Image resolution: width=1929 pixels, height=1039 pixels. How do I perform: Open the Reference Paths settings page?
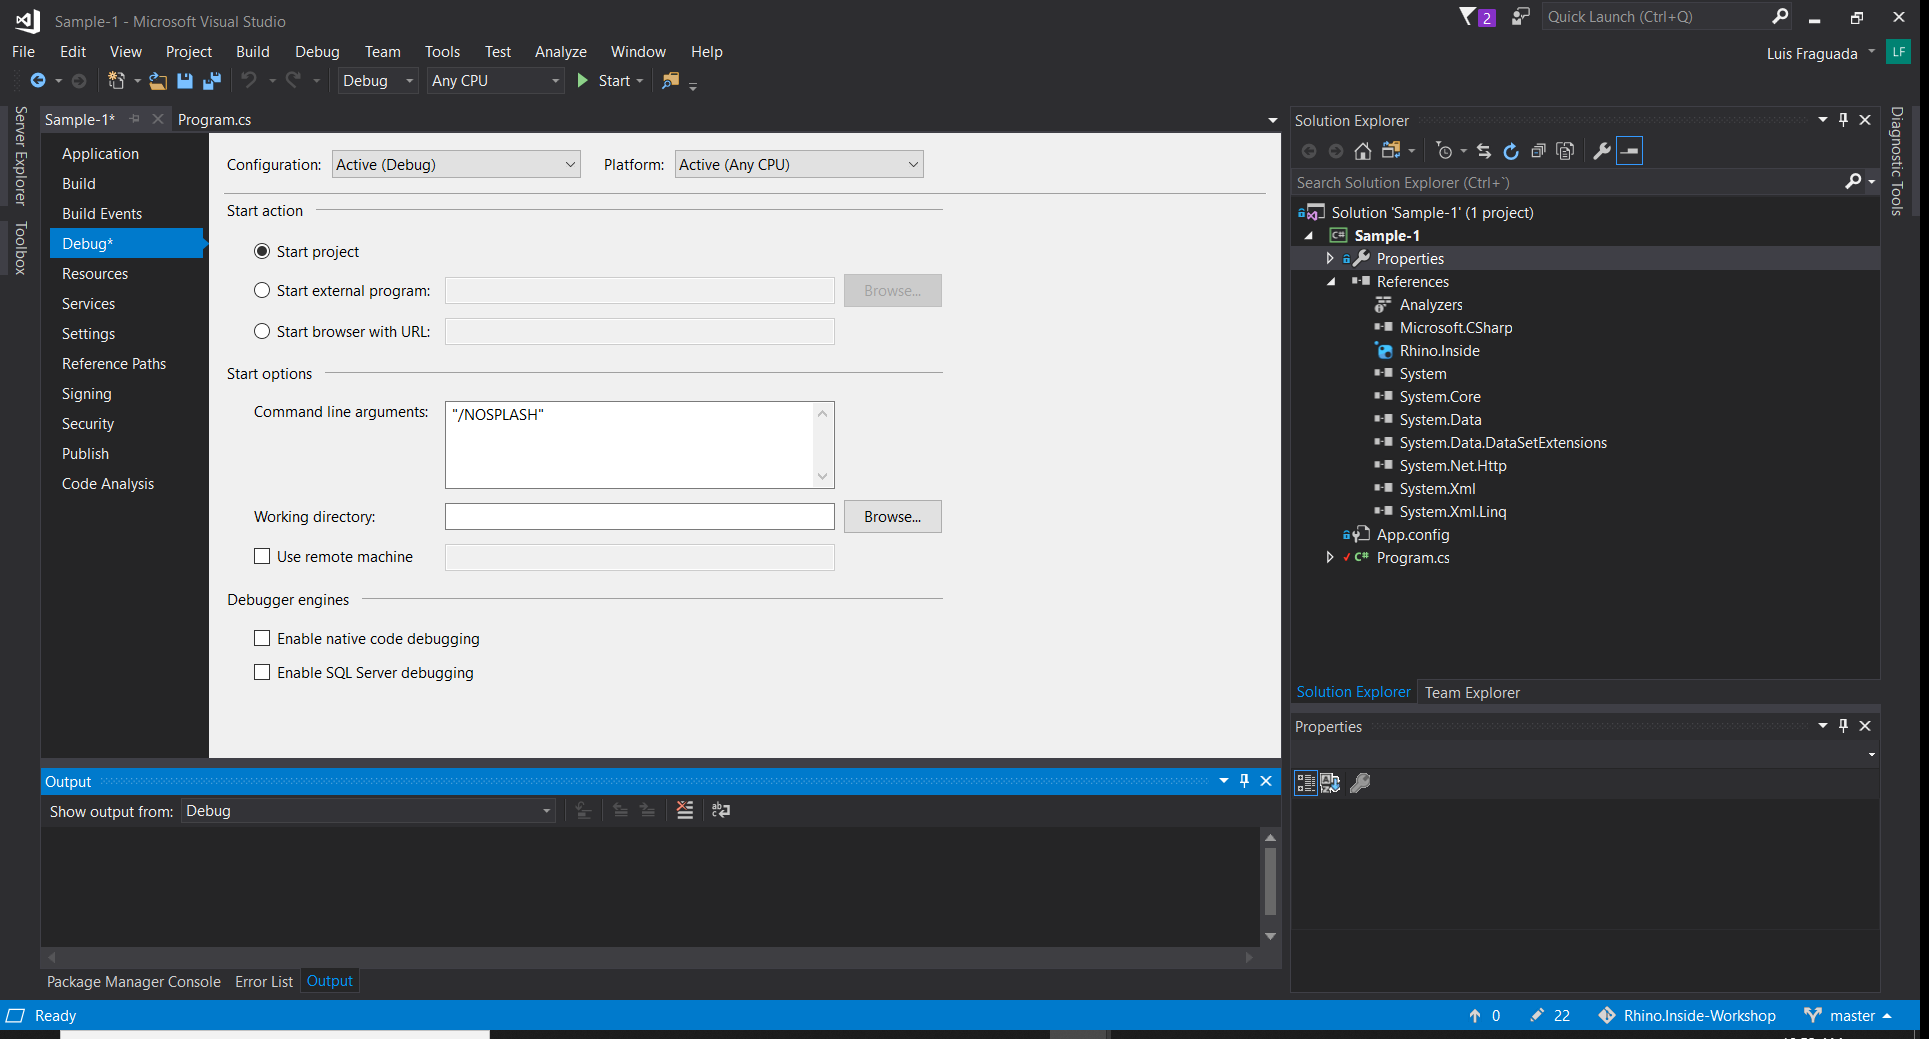[114, 363]
